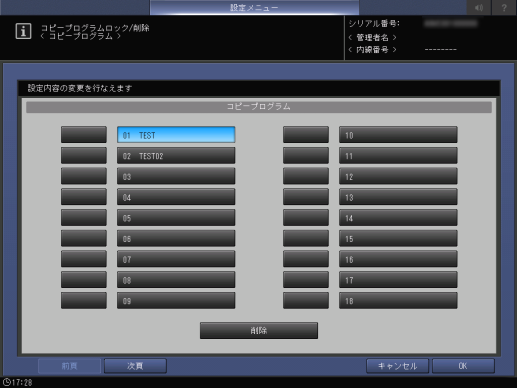Select copy program slot 11

coord(398,156)
